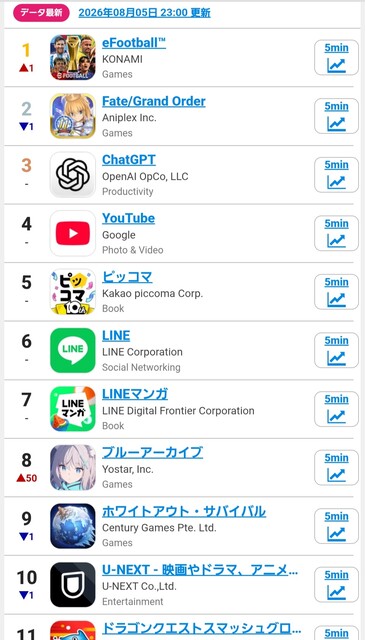The width and height of the screenshot is (365, 640).
Task: Open the ドラゴンクエストスマッシュグロウ title link
Action: (201, 629)
